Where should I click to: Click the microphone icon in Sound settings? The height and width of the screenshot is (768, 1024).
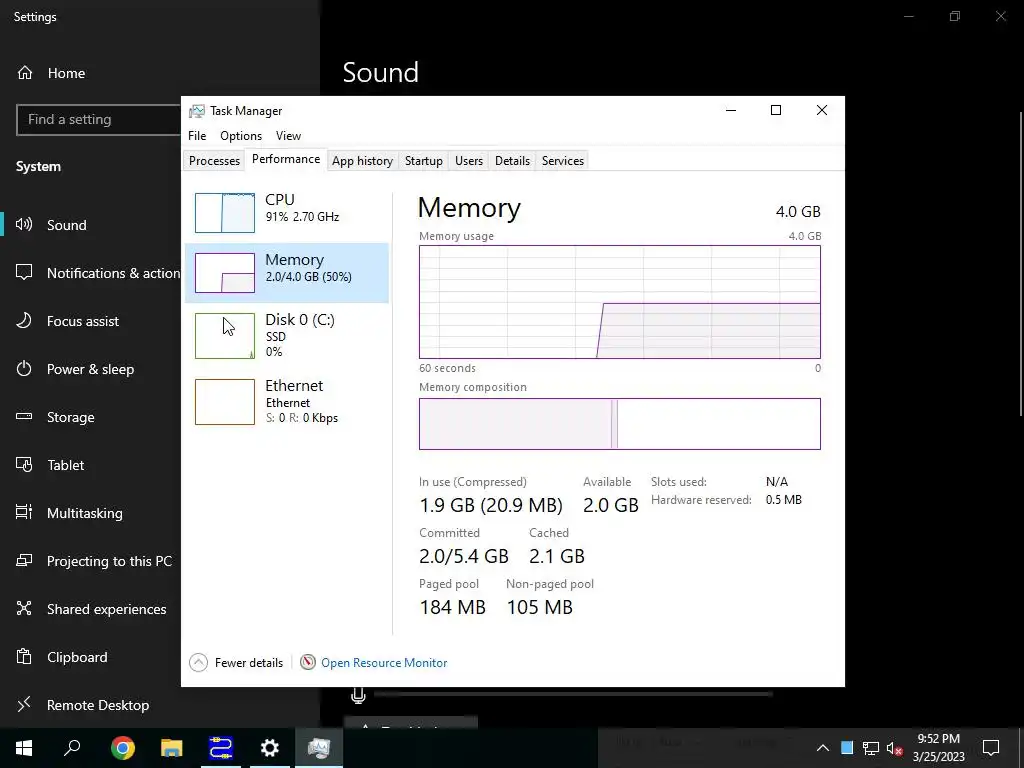[x=358, y=696]
